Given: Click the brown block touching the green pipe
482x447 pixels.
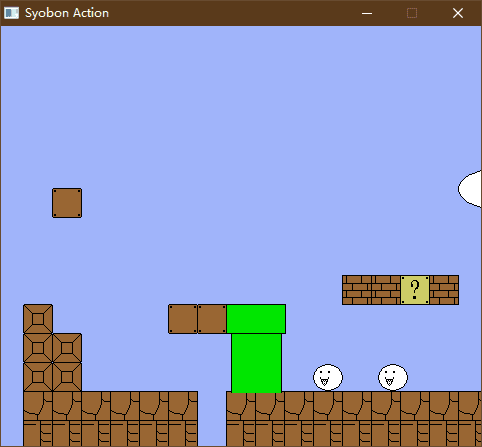Looking at the screenshot, I should [212, 319].
